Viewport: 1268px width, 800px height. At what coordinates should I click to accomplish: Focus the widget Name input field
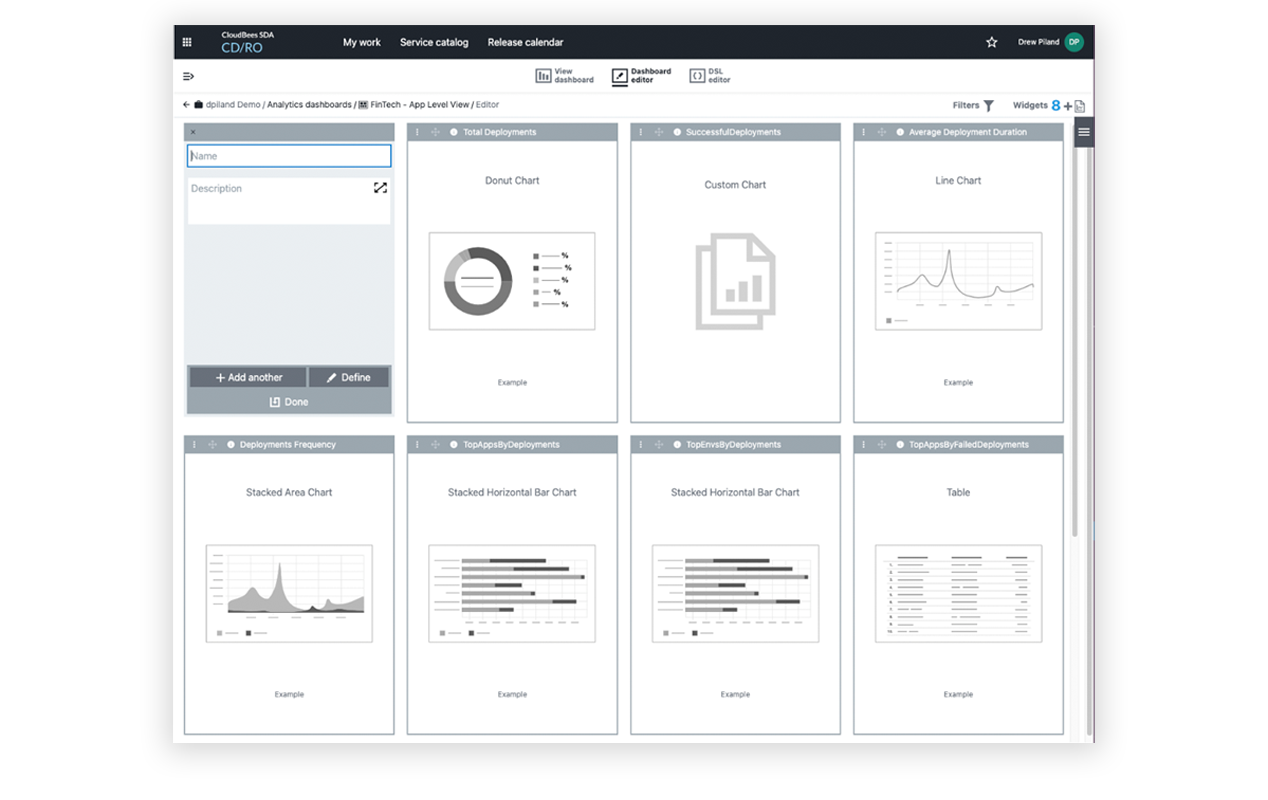(289, 156)
